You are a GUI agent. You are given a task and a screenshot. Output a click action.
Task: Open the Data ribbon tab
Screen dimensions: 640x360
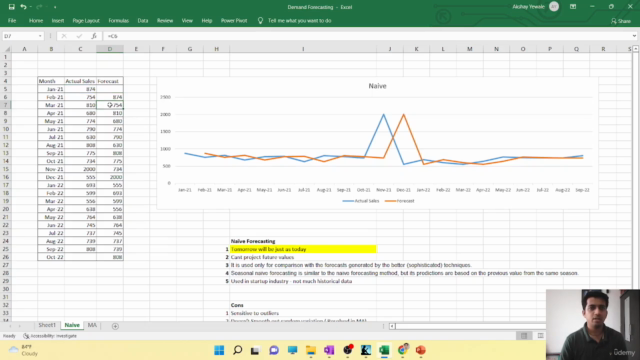pyautogui.click(x=142, y=20)
